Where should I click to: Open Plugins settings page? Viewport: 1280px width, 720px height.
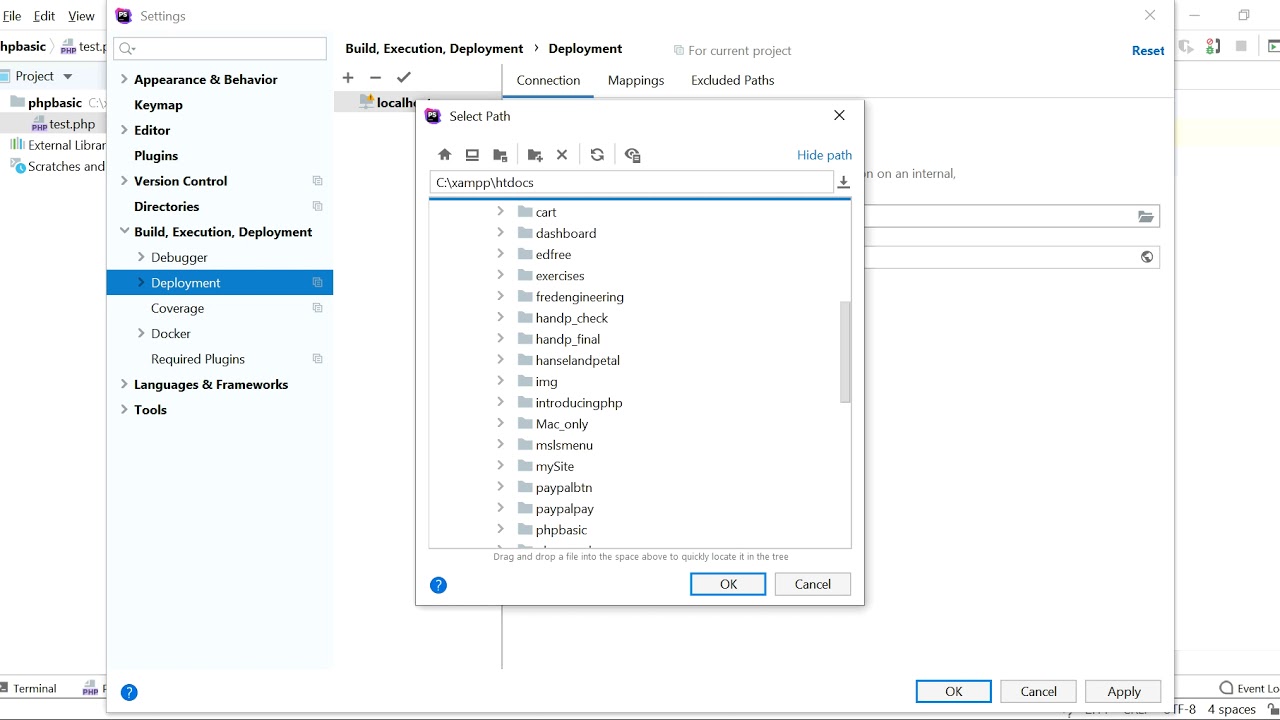point(156,156)
